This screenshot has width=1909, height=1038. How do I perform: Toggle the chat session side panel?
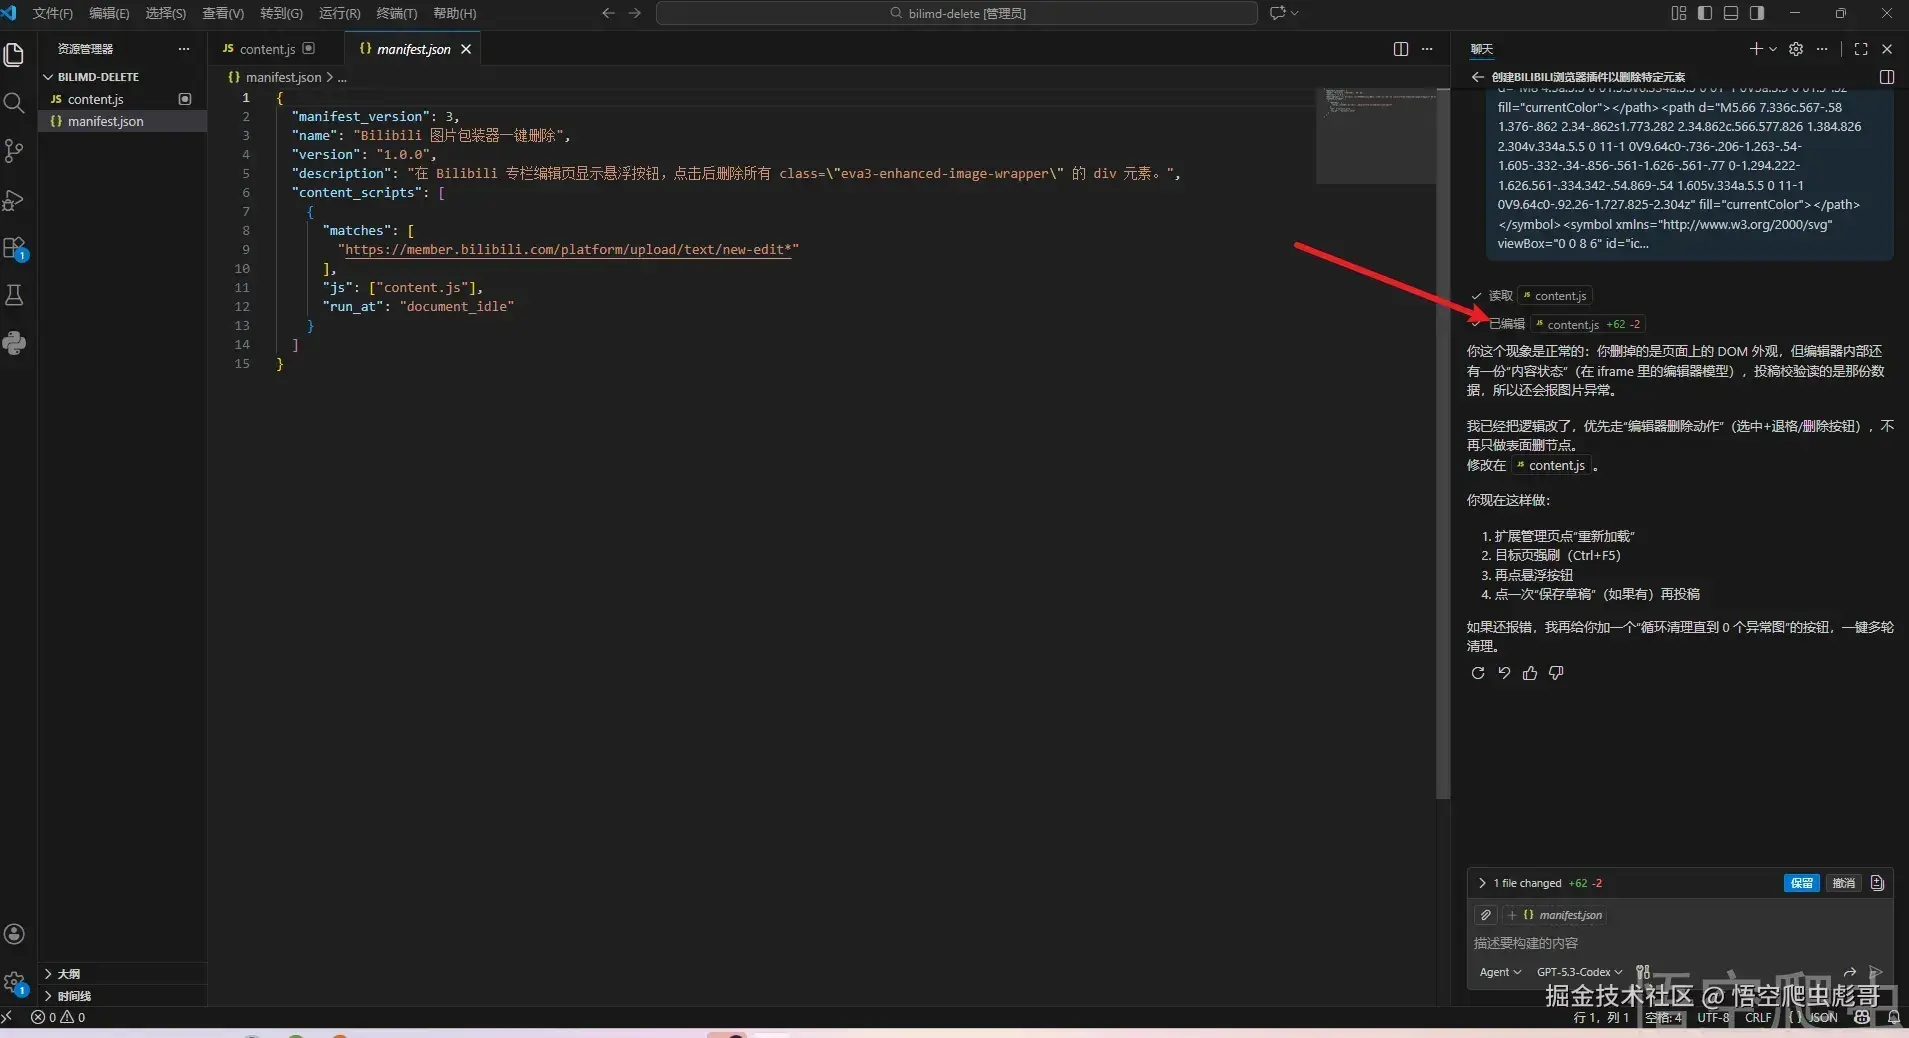[x=1887, y=77]
